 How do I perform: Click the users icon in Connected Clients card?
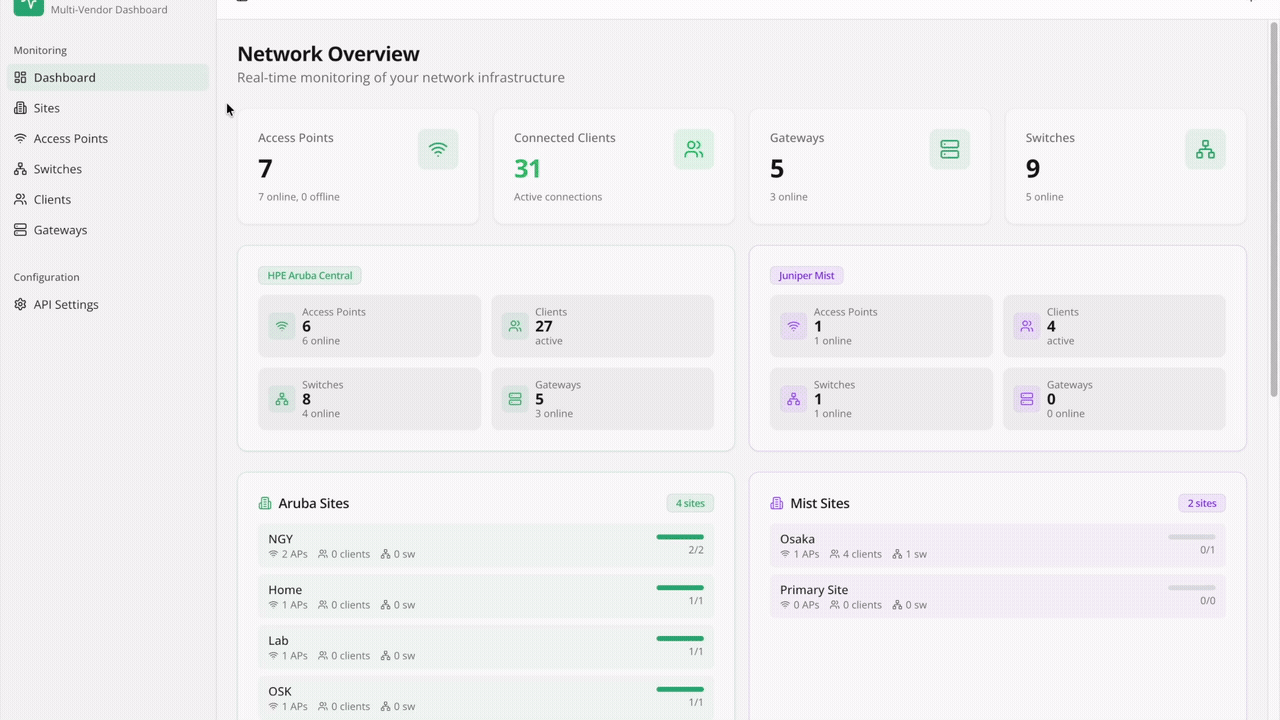[694, 150]
